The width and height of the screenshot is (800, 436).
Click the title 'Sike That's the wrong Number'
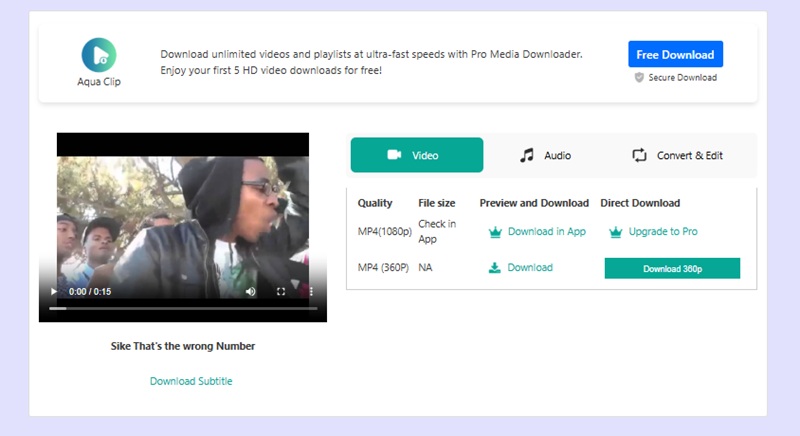pos(183,346)
